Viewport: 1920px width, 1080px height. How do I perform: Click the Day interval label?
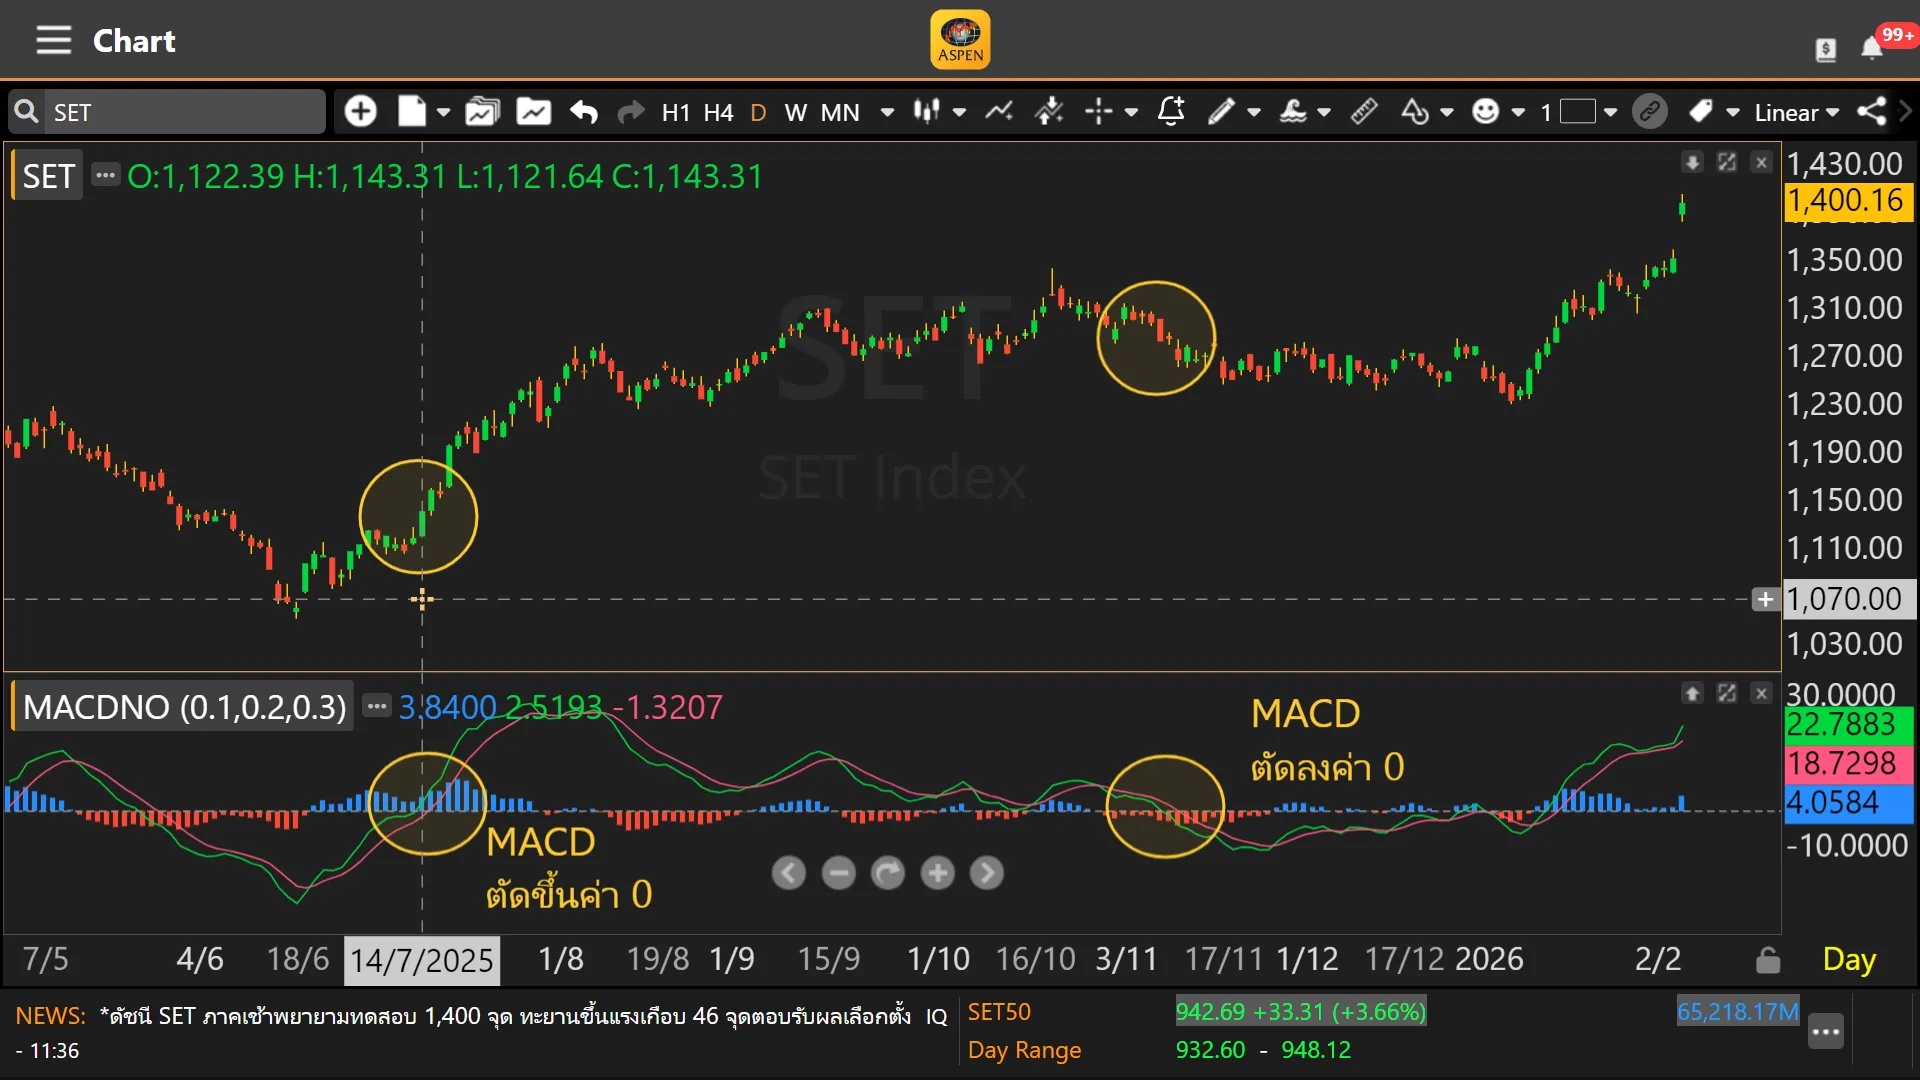click(1849, 960)
